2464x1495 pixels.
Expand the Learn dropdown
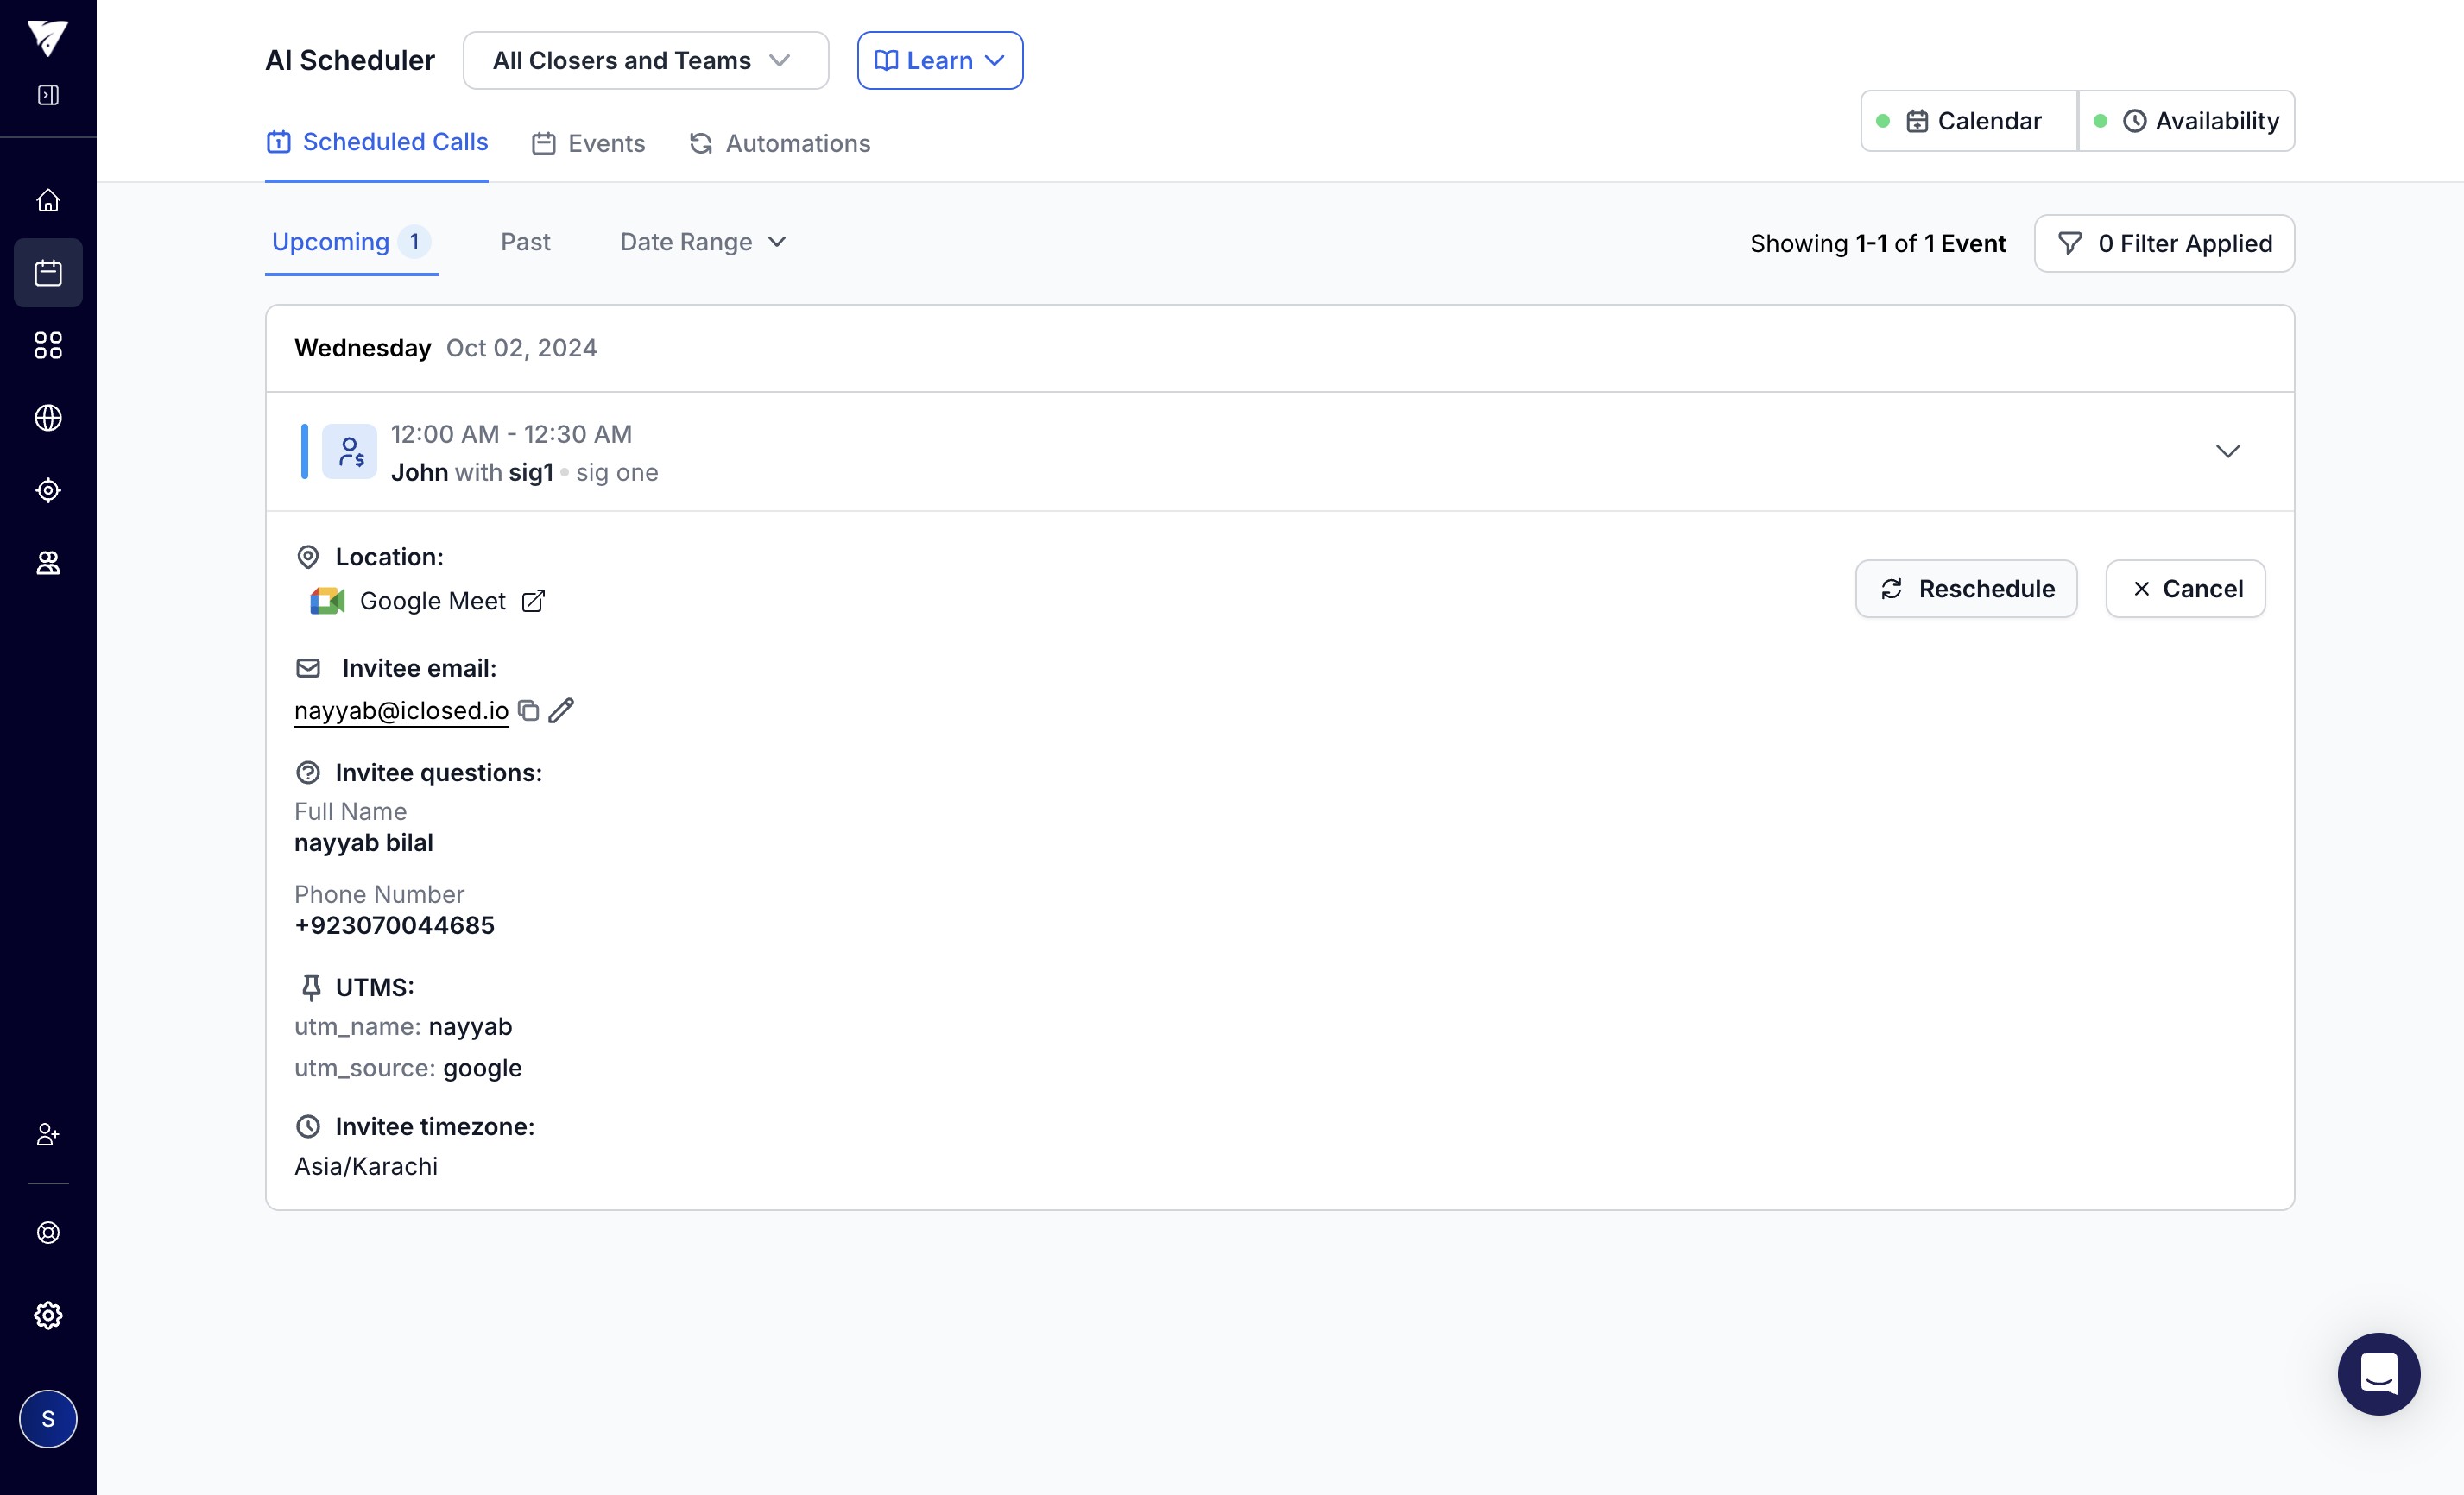[x=939, y=61]
